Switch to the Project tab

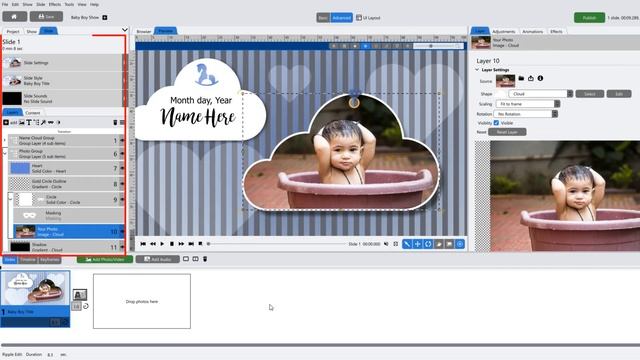13,31
